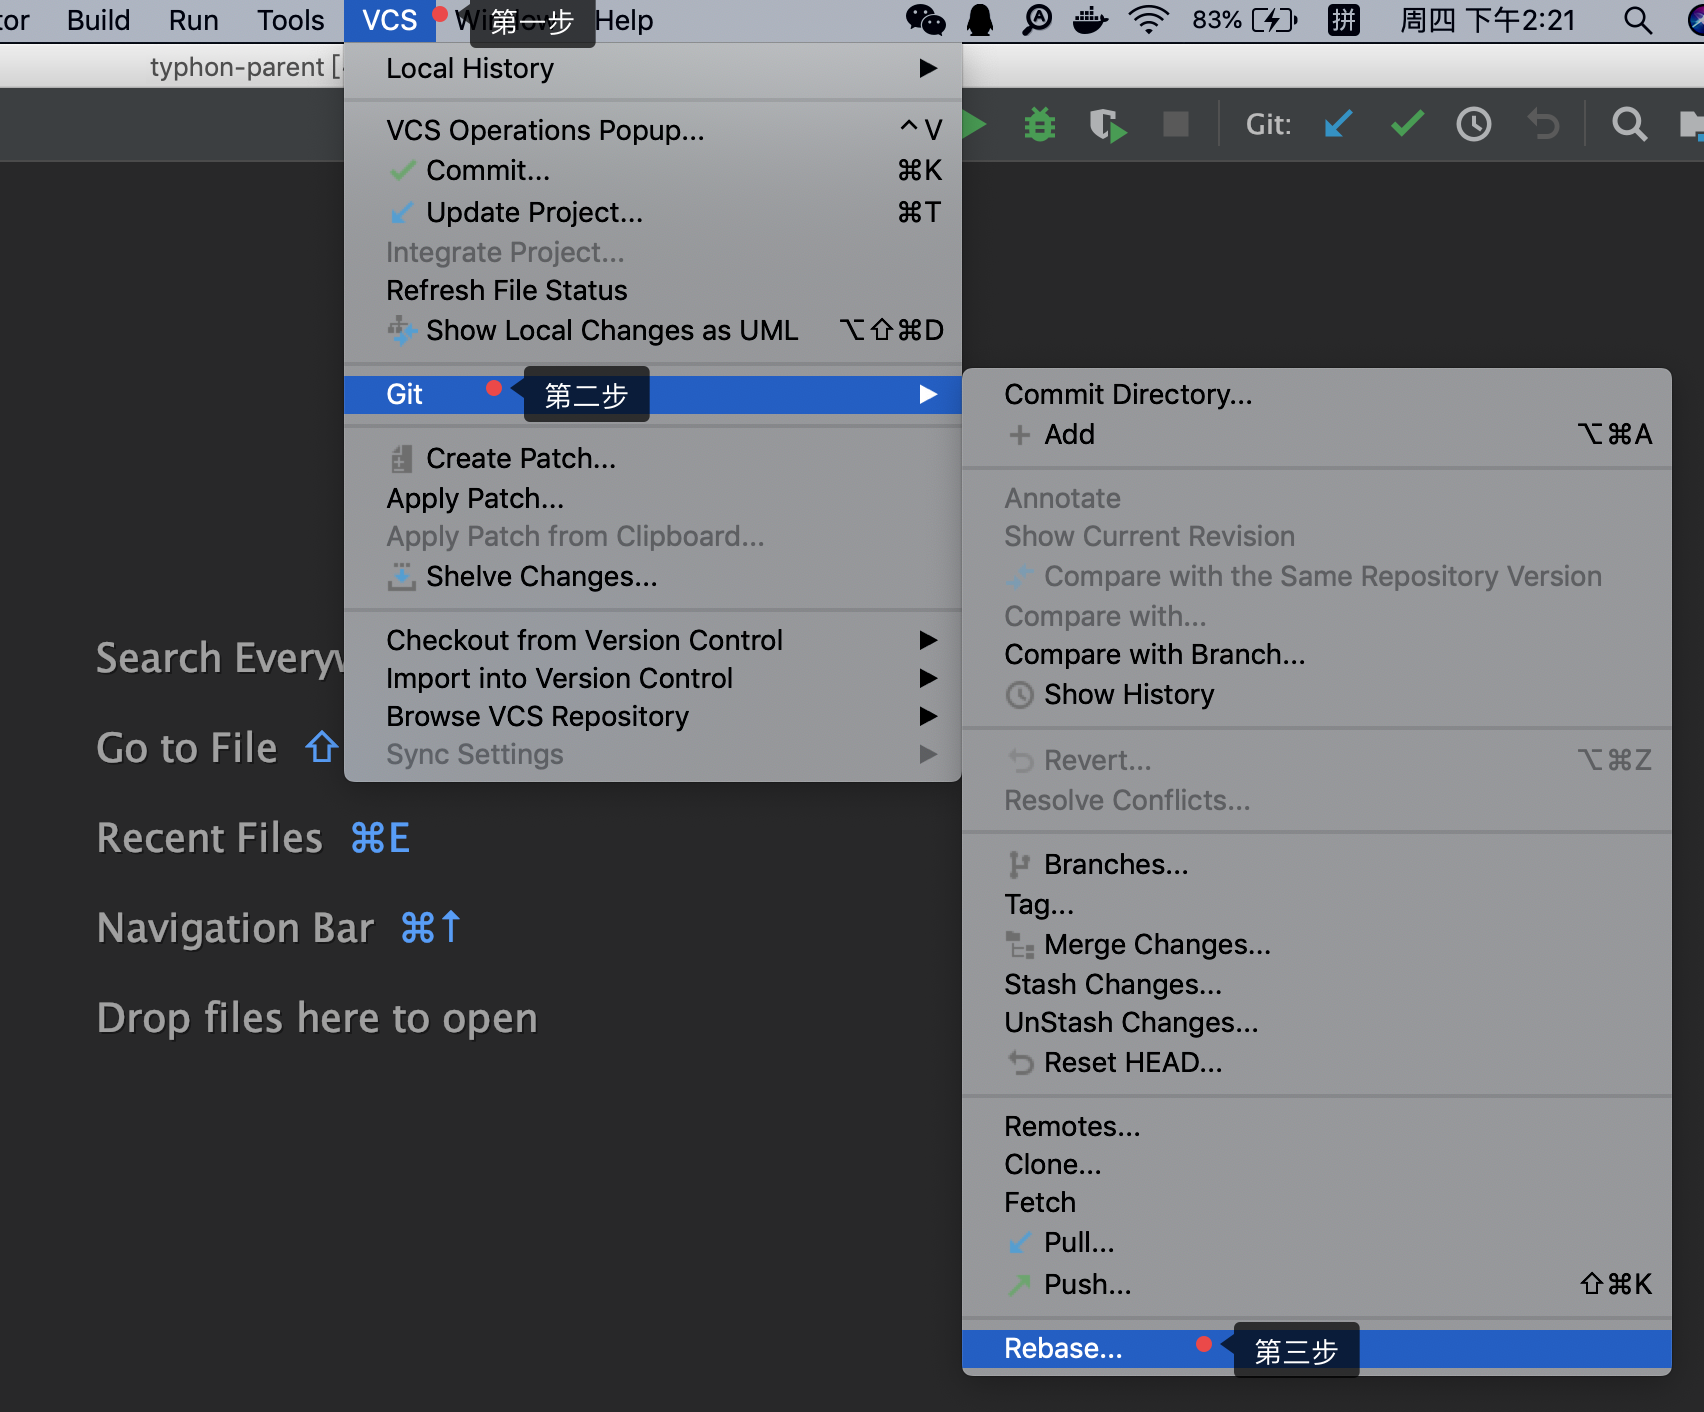
Task: Choose Pull... in Git submenu
Action: (1317, 1242)
